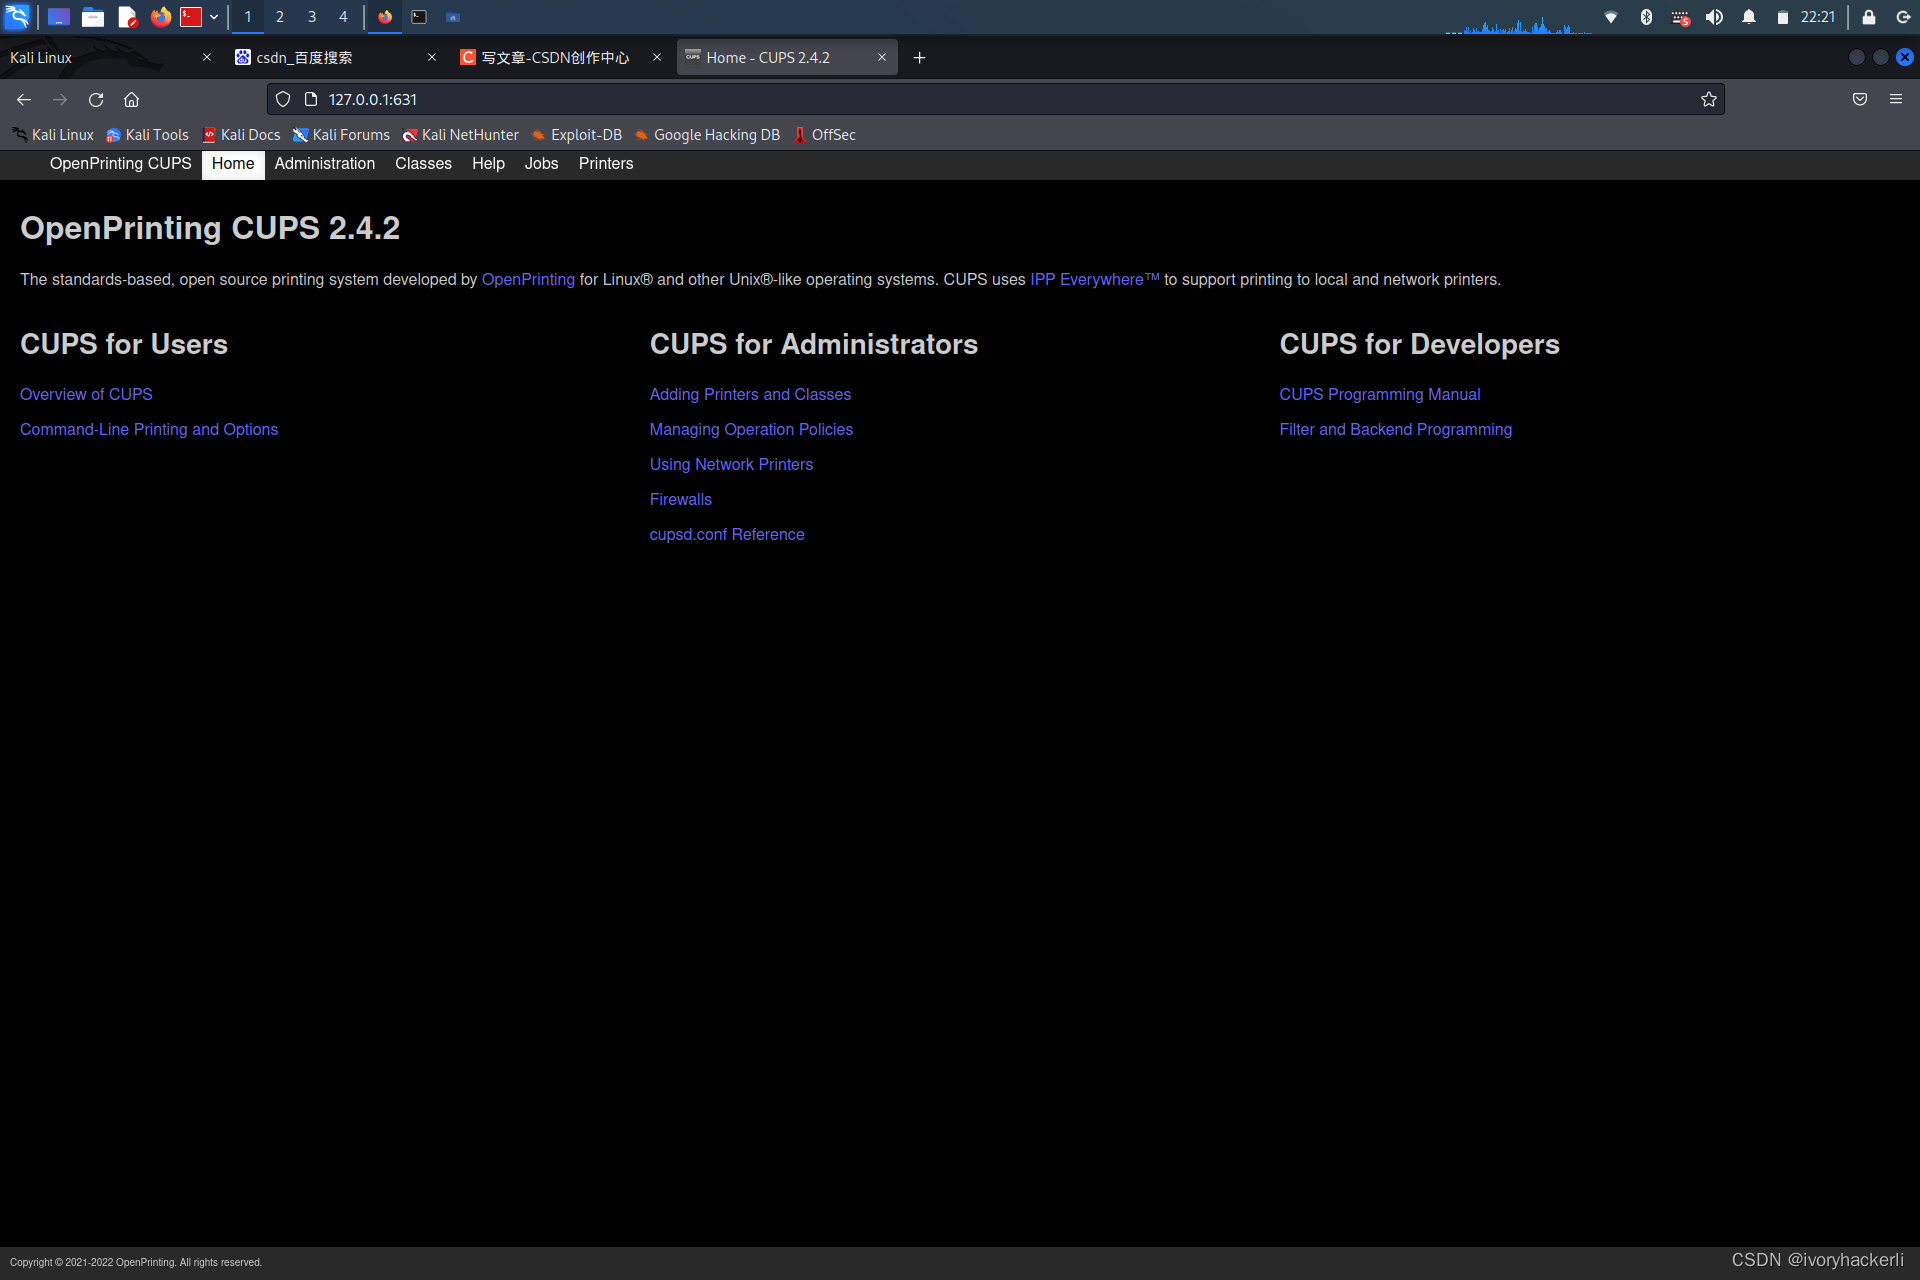This screenshot has height=1280, width=1920.
Task: Go to the Printers tab
Action: pyautogui.click(x=605, y=164)
